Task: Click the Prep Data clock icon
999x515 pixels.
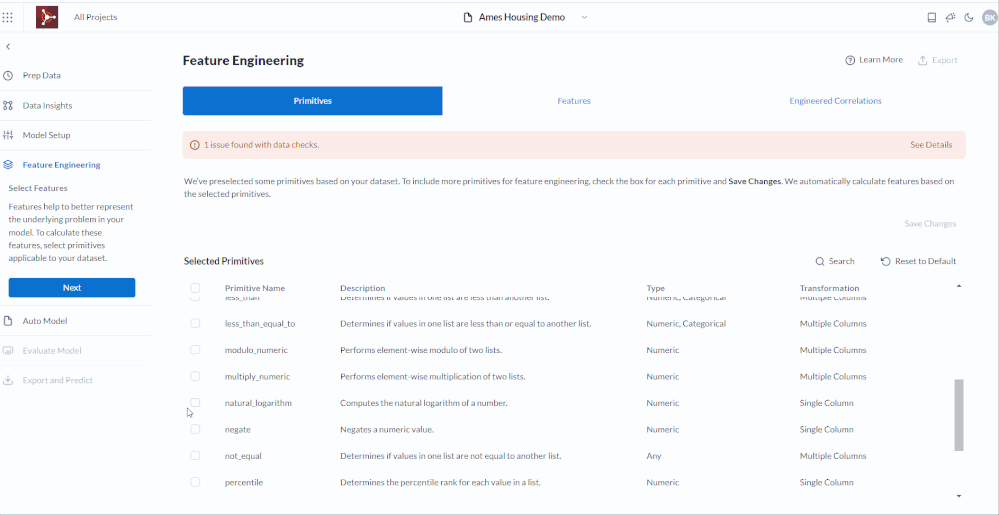Action: [x=8, y=75]
